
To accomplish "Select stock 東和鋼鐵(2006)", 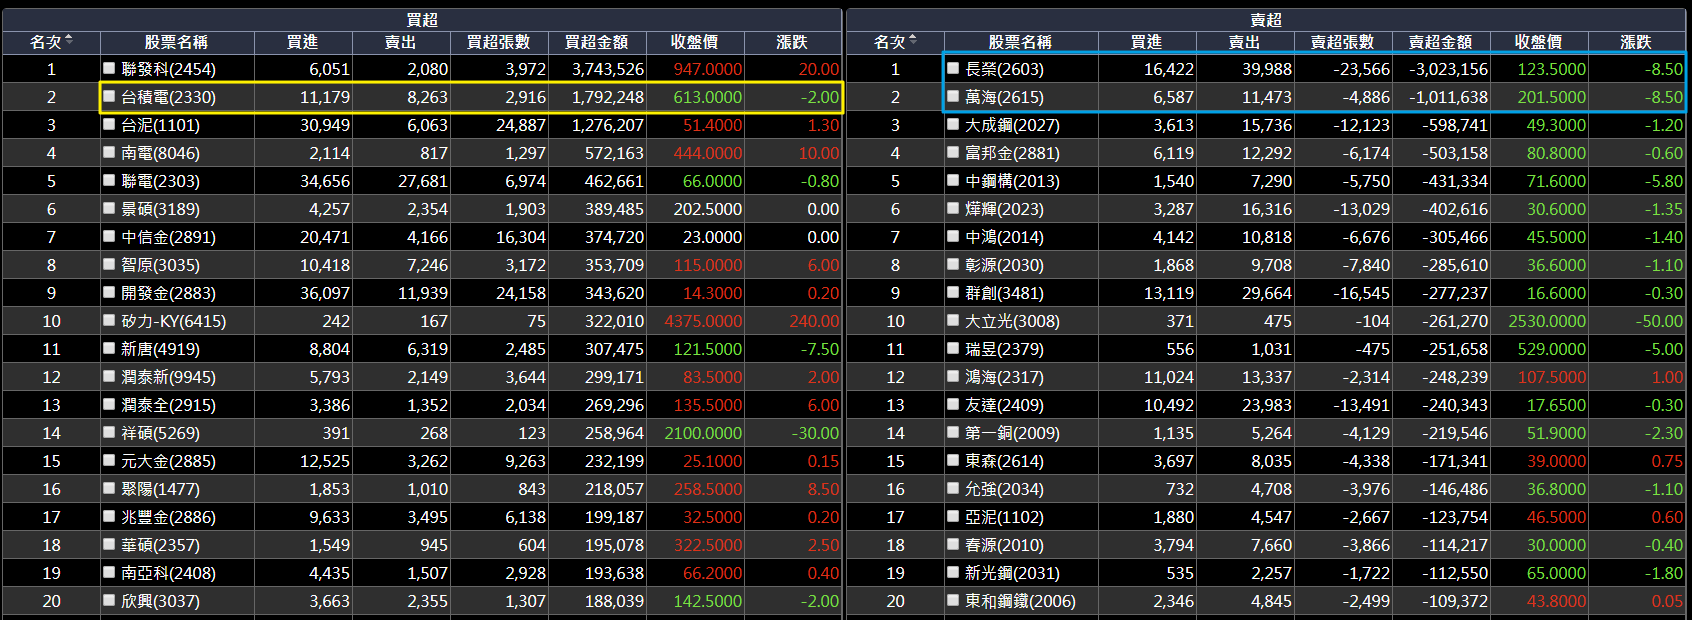I will (1020, 601).
